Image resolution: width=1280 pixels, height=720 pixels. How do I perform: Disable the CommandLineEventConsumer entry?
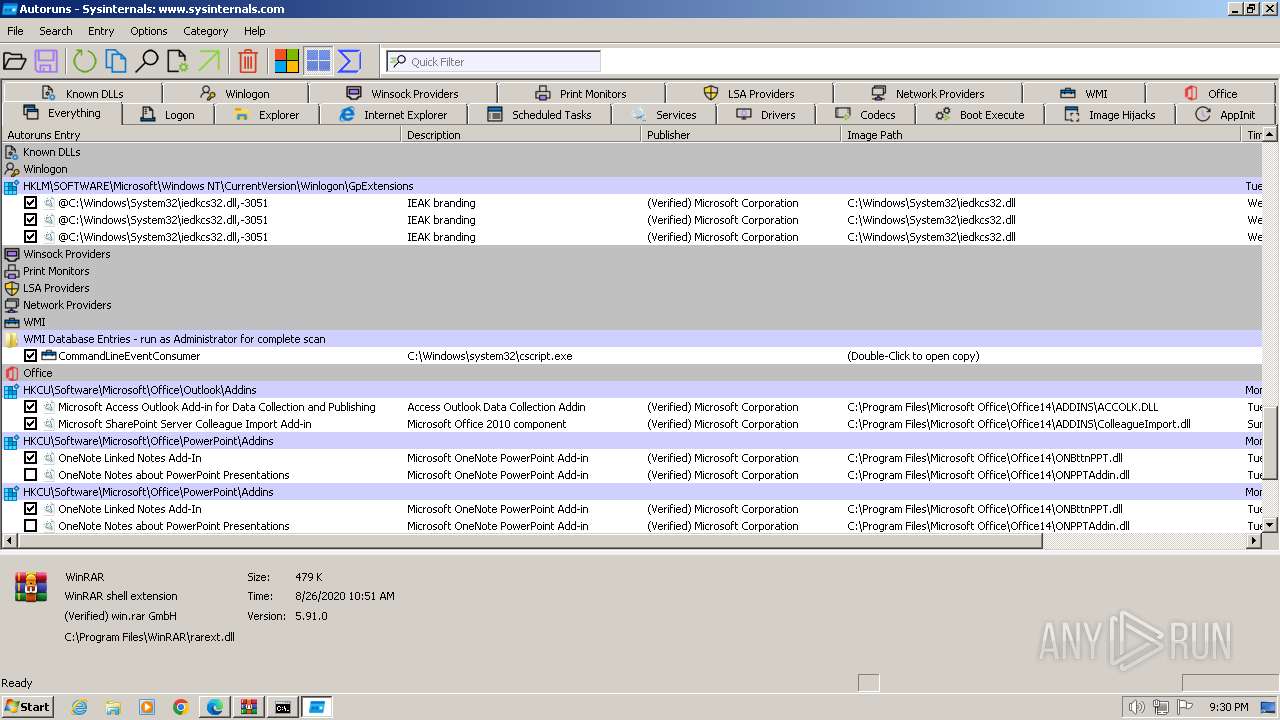[x=30, y=356]
